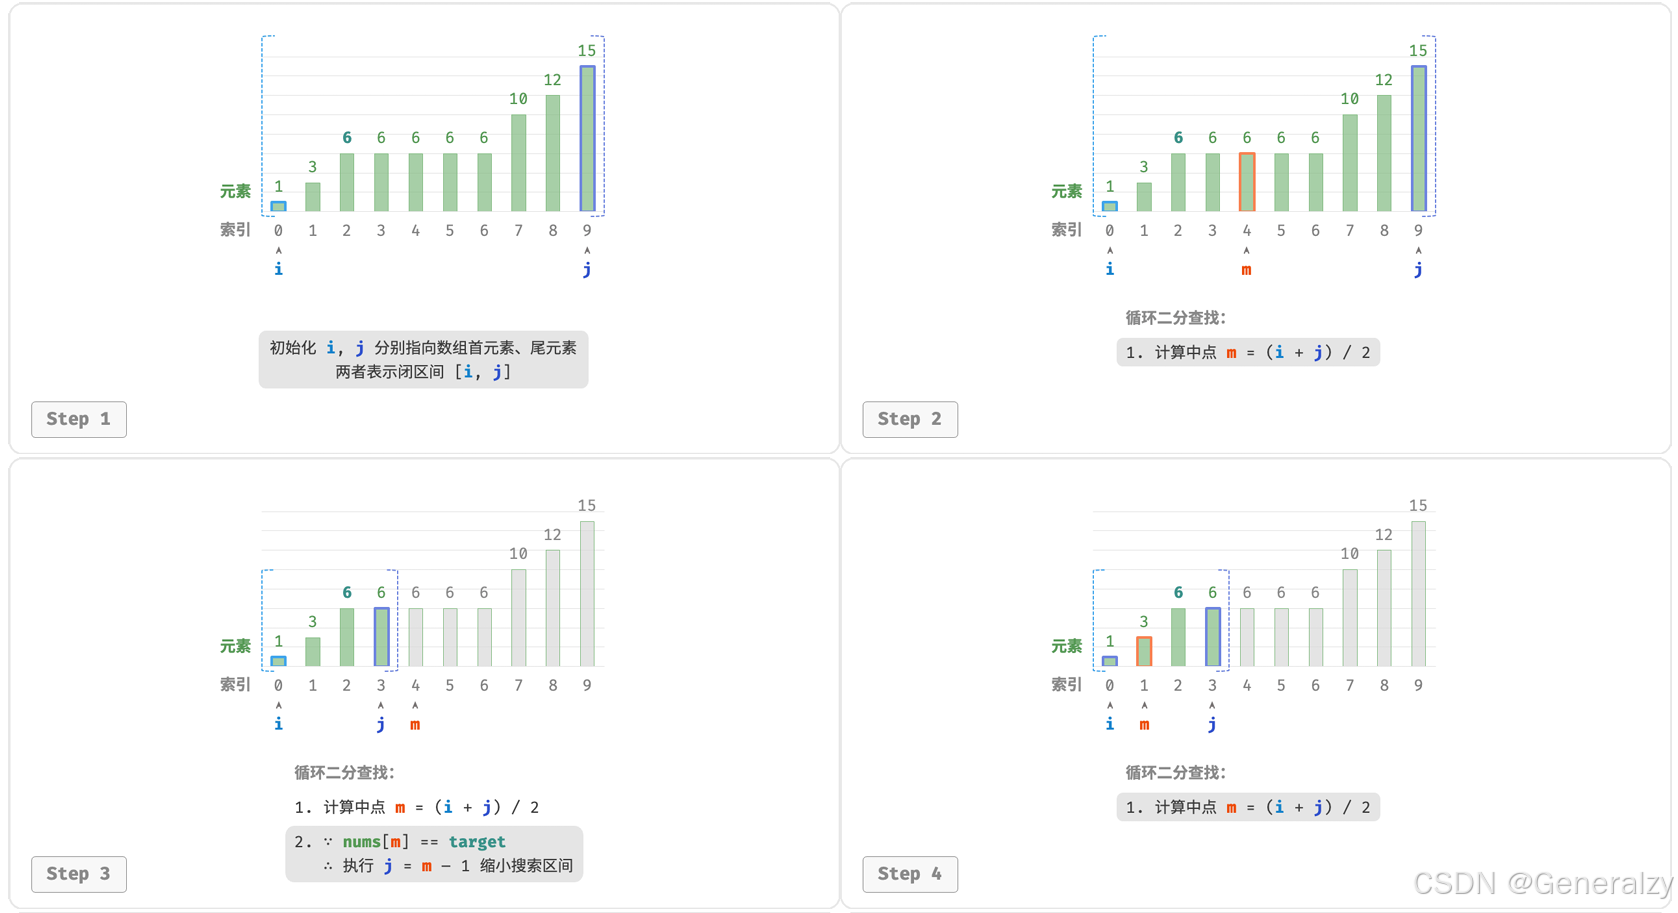Click the gray bar valued 12 in Step 4
The width and height of the screenshot is (1678, 913).
(x=1384, y=608)
